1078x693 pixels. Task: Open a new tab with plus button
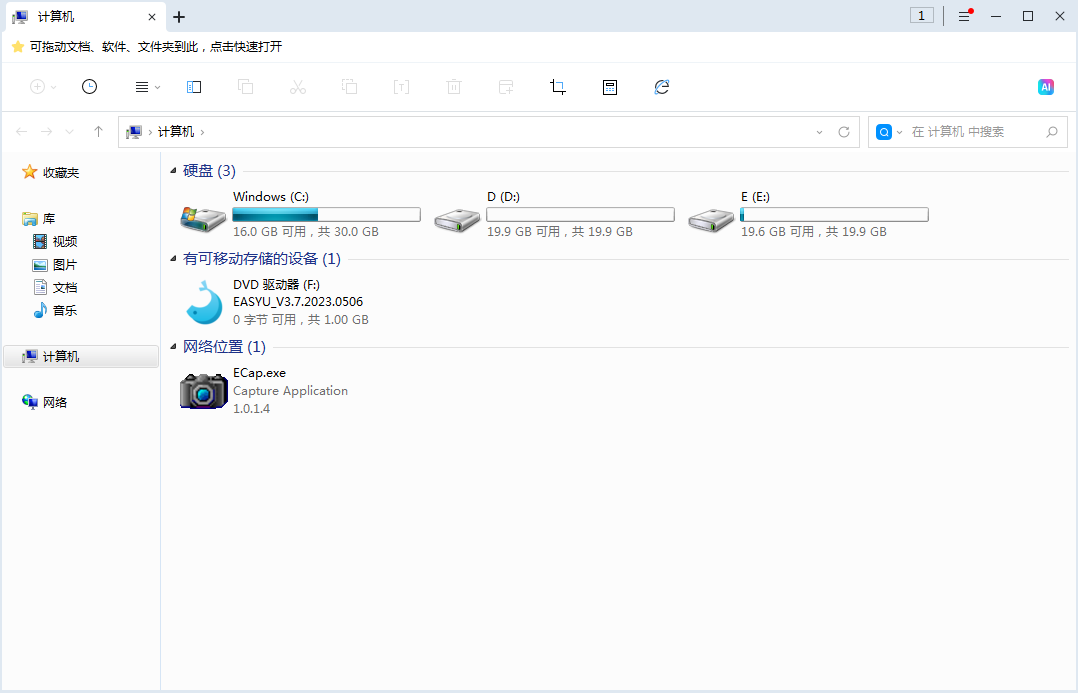179,17
